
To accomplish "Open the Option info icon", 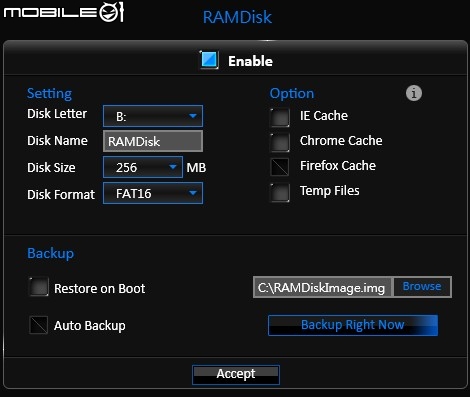I will click(x=414, y=93).
